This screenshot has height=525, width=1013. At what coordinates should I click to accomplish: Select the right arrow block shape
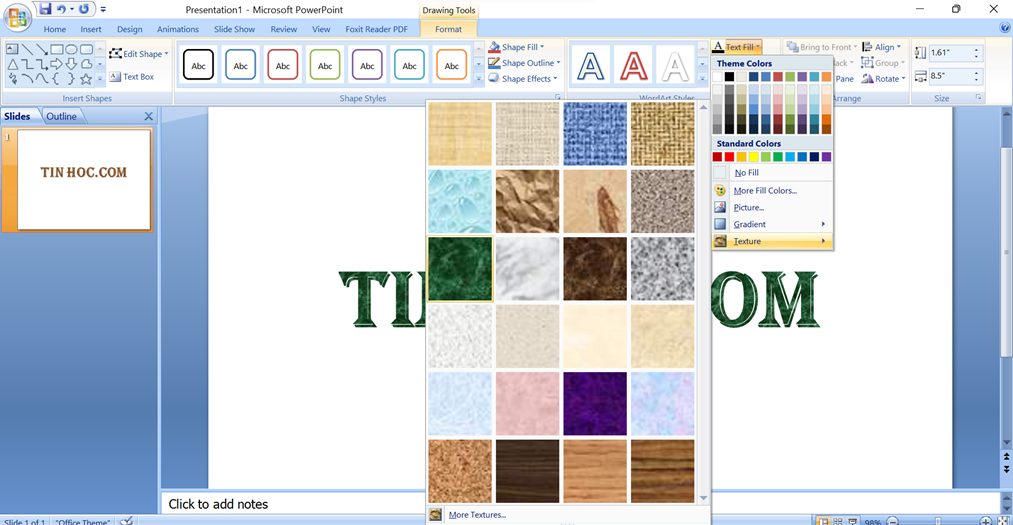[56, 64]
